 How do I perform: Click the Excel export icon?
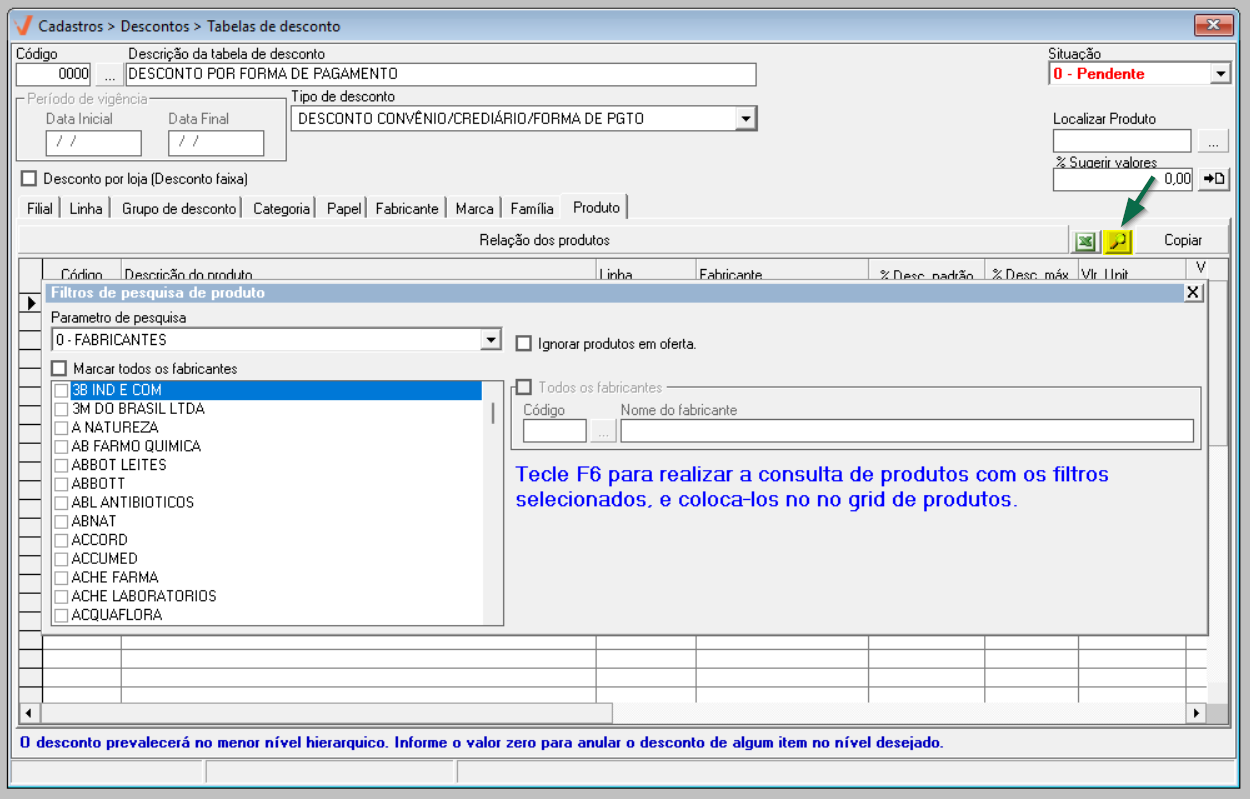click(1084, 241)
